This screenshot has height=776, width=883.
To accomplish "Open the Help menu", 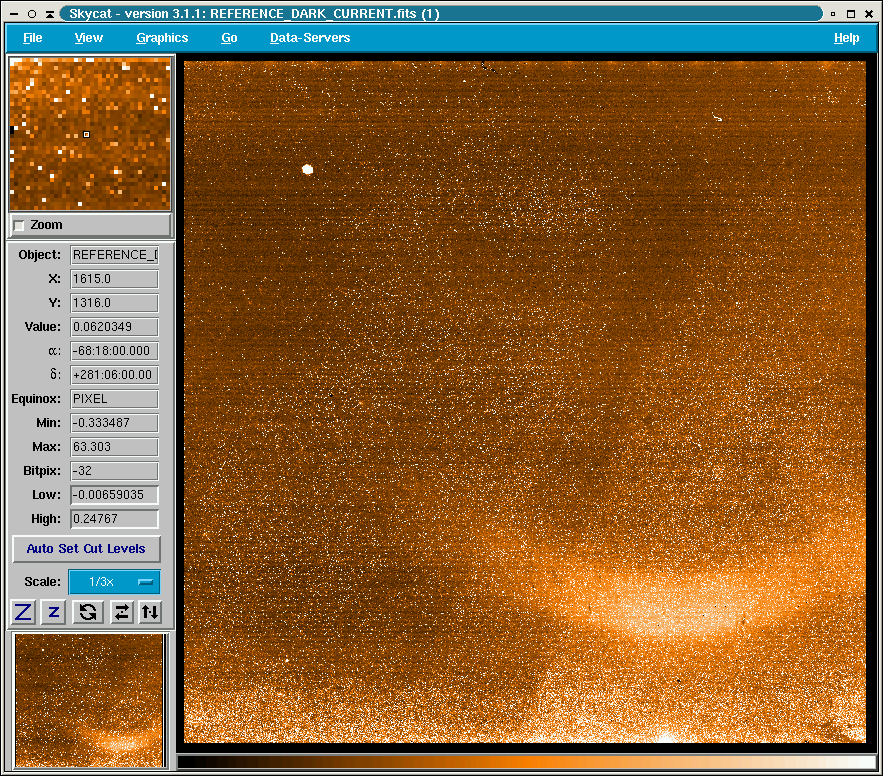I will click(x=846, y=38).
